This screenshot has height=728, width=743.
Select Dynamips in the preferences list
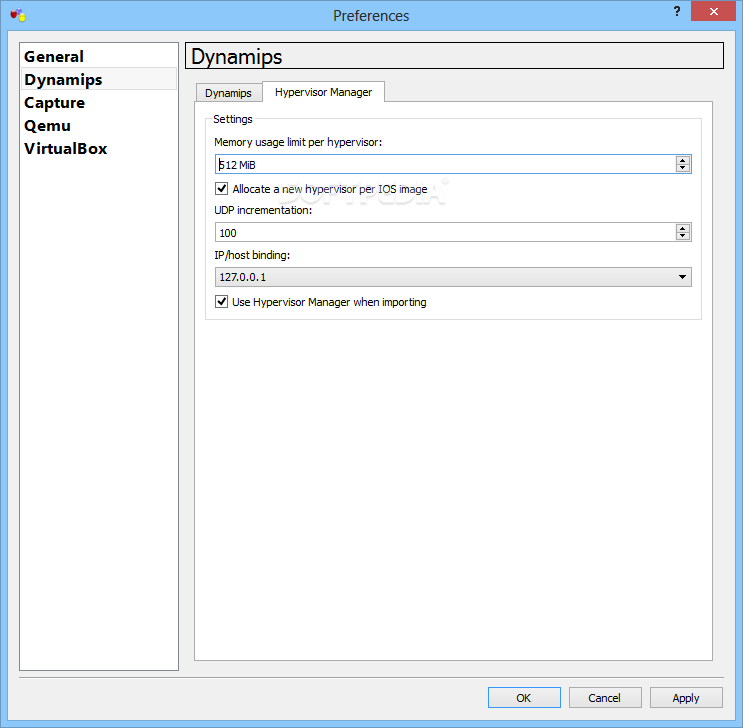(x=98, y=79)
